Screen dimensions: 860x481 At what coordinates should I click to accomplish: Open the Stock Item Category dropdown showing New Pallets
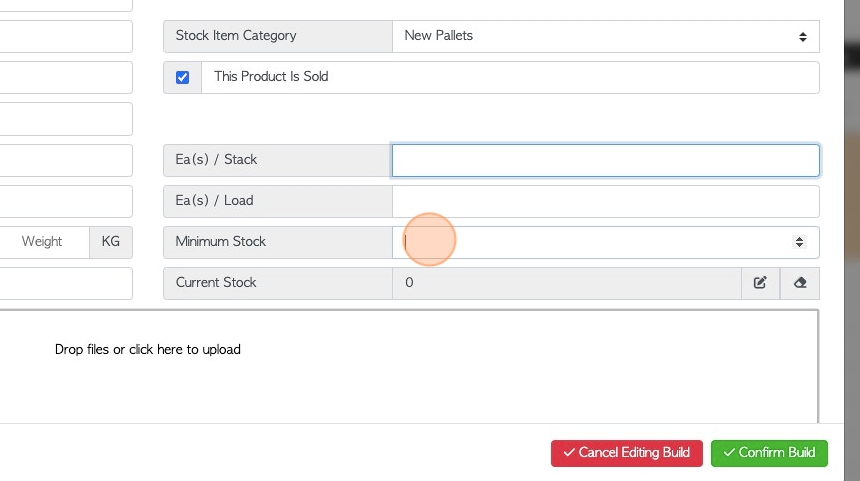pyautogui.click(x=606, y=36)
